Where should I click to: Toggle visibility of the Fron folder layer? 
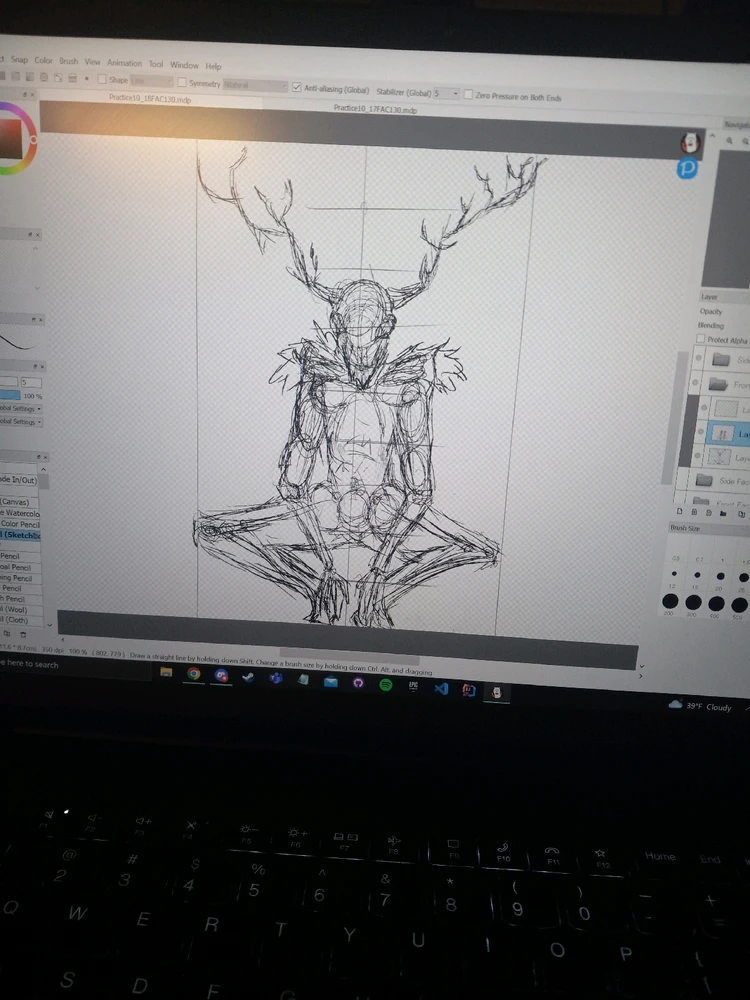[x=696, y=383]
